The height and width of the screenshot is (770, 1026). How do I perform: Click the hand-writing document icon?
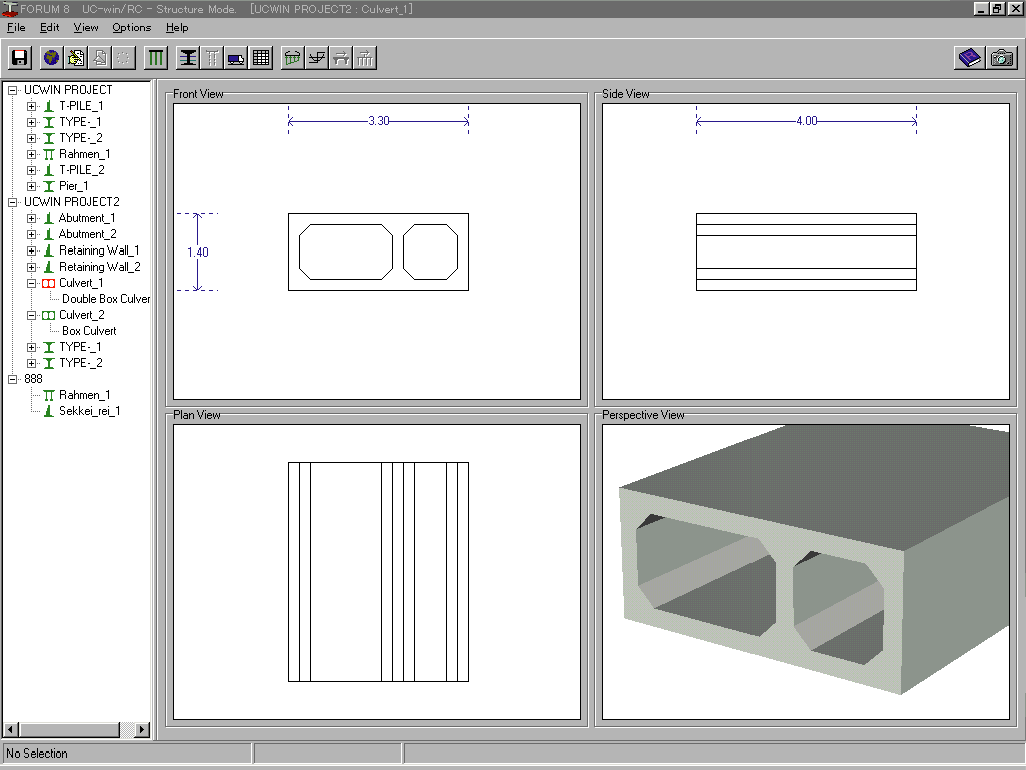tap(75, 58)
